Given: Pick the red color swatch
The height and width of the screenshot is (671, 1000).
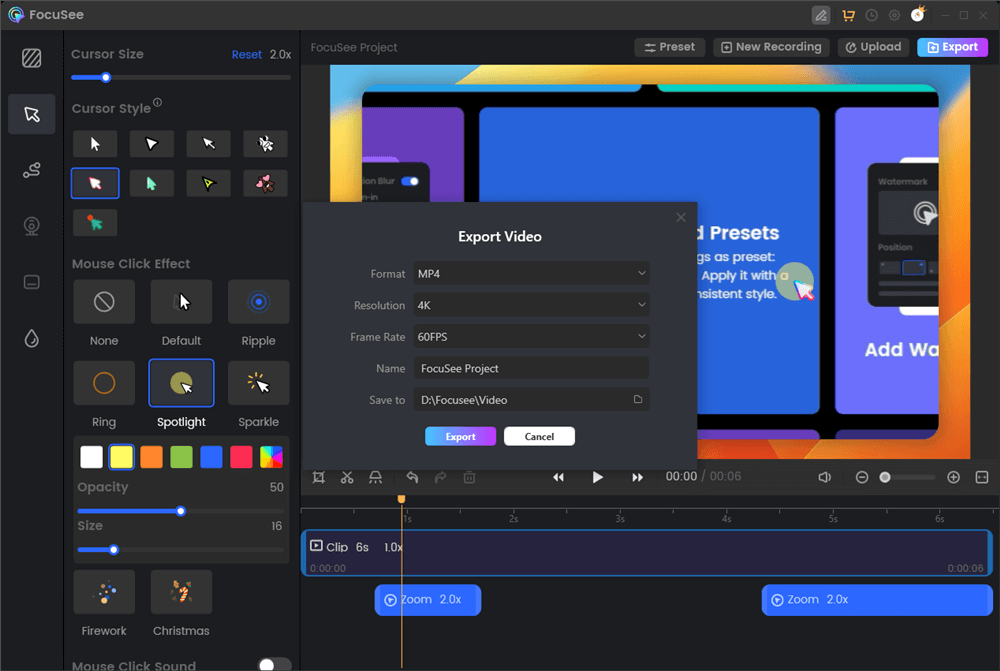Looking at the screenshot, I should (x=241, y=457).
